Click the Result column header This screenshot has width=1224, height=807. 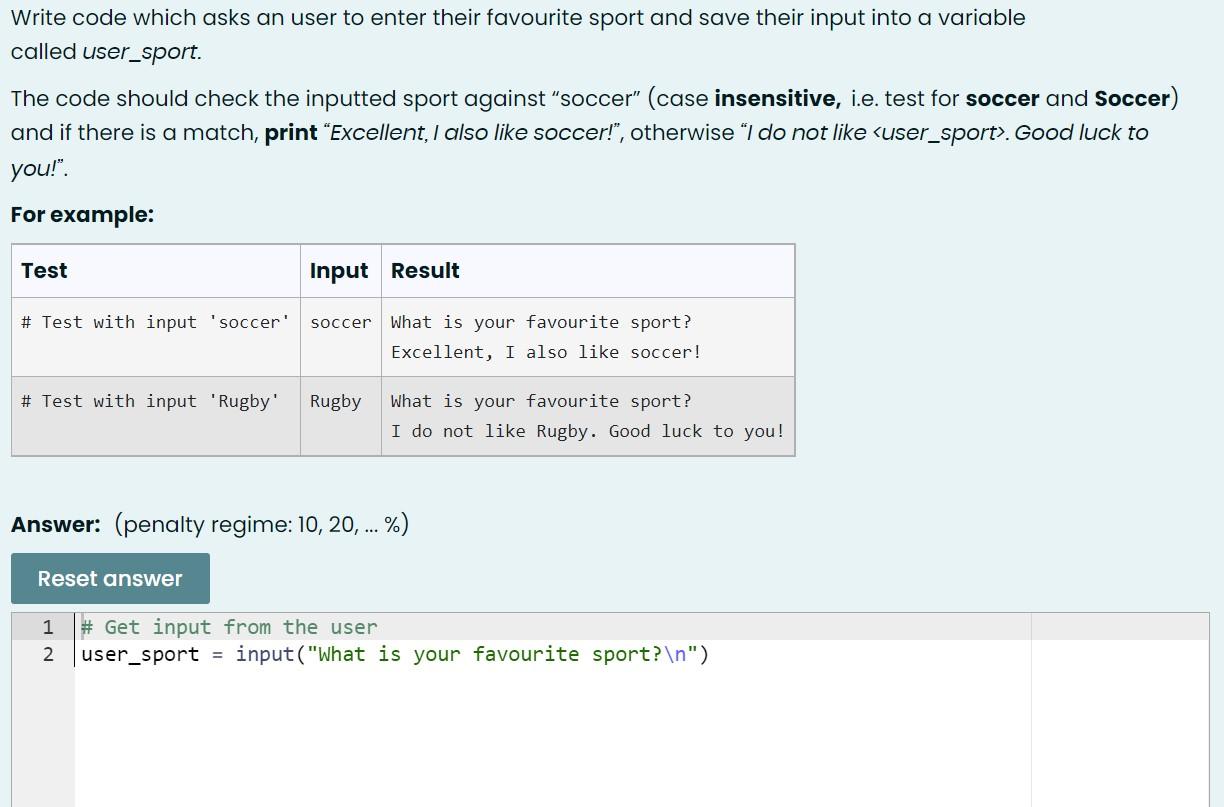click(424, 270)
